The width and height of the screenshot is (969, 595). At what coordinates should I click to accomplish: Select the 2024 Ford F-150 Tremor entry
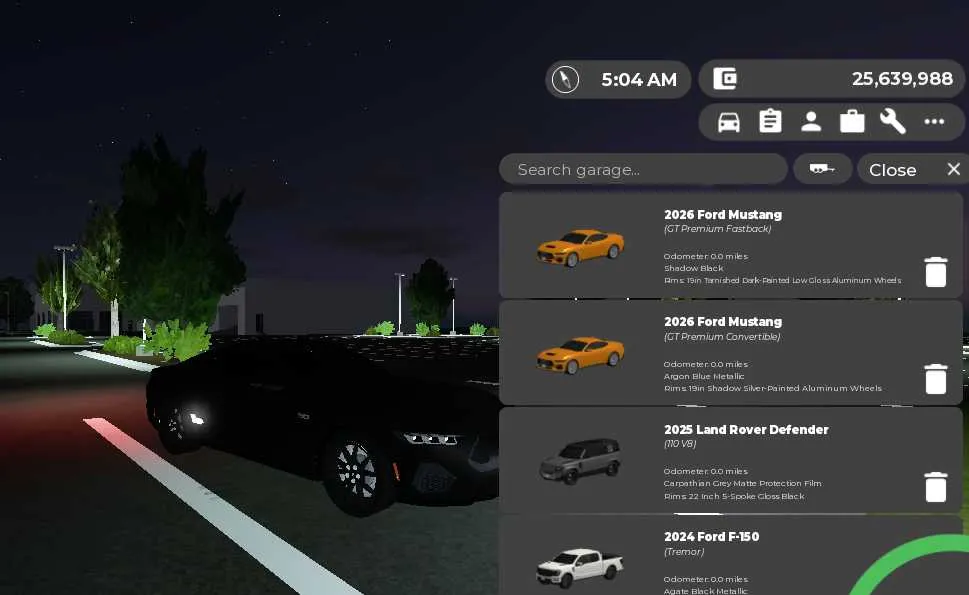[x=730, y=555]
